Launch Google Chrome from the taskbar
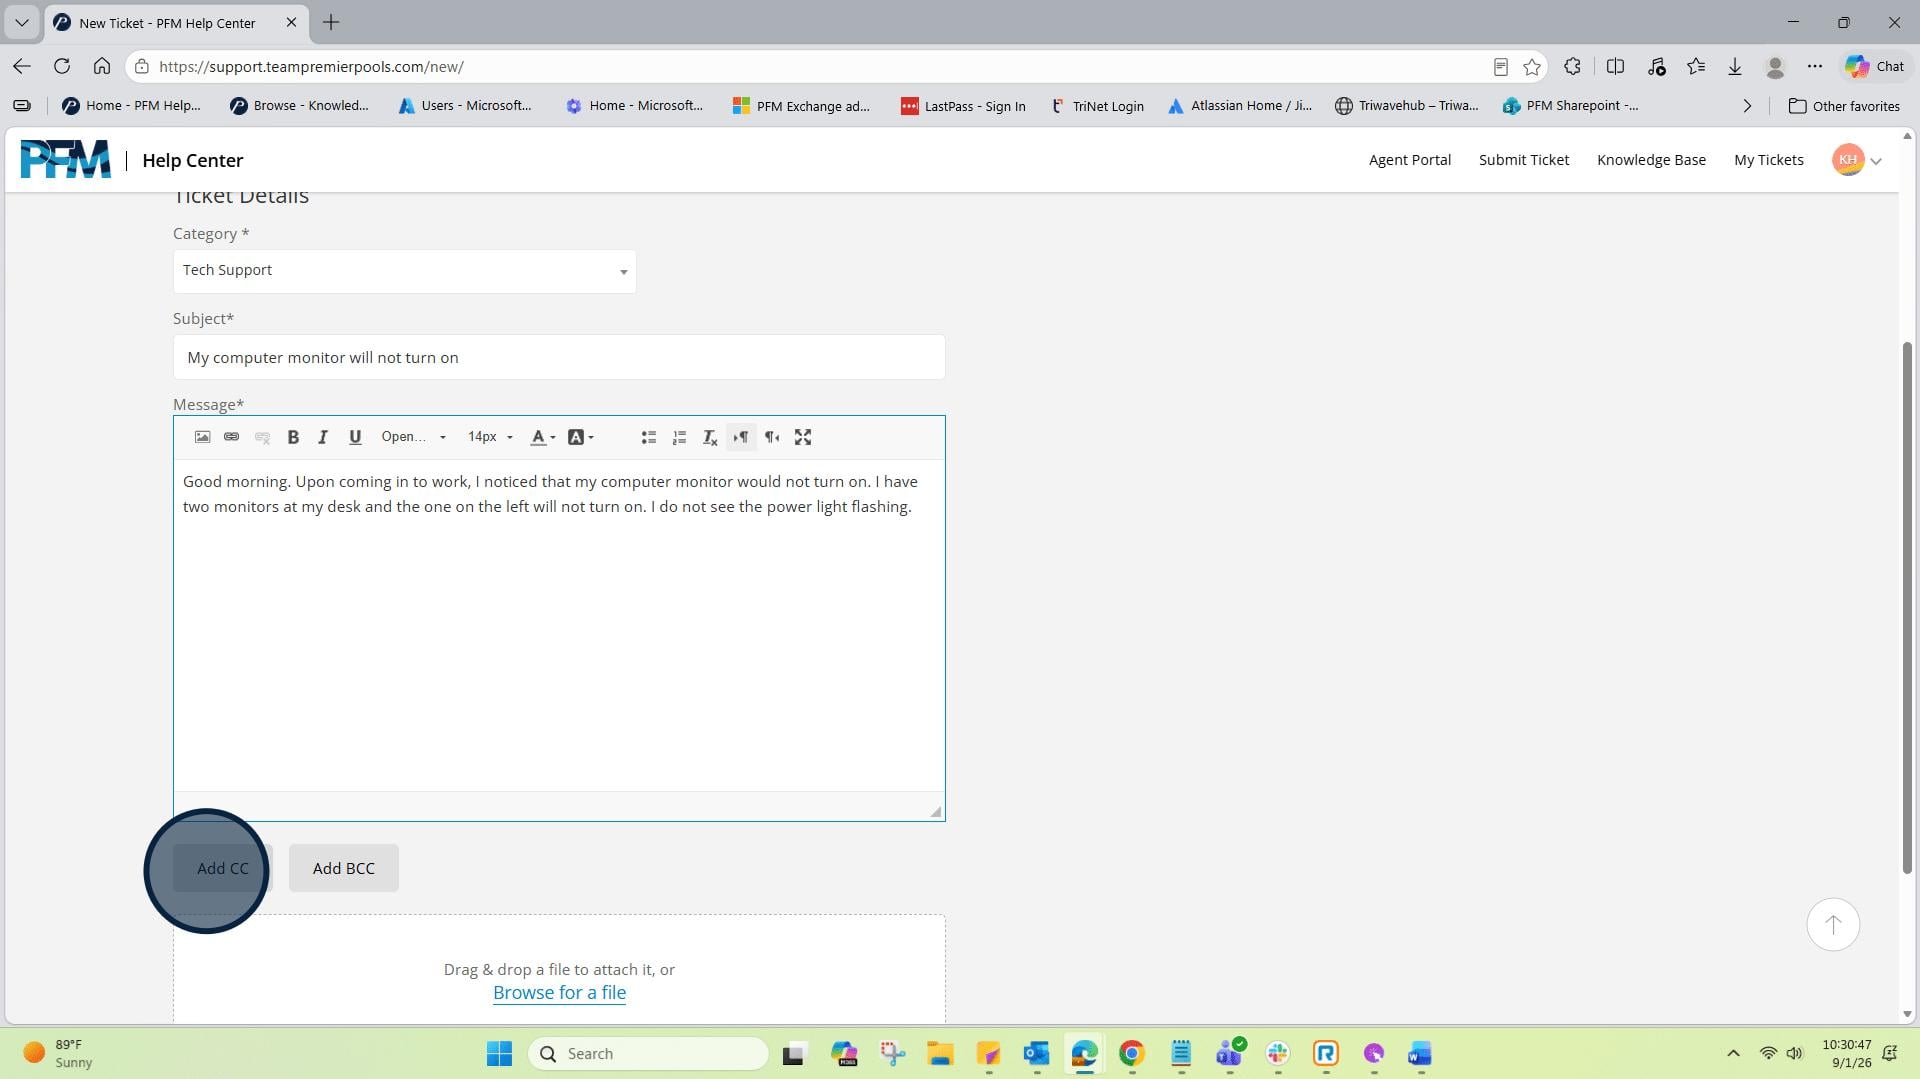This screenshot has width=1920, height=1079. tap(1131, 1053)
